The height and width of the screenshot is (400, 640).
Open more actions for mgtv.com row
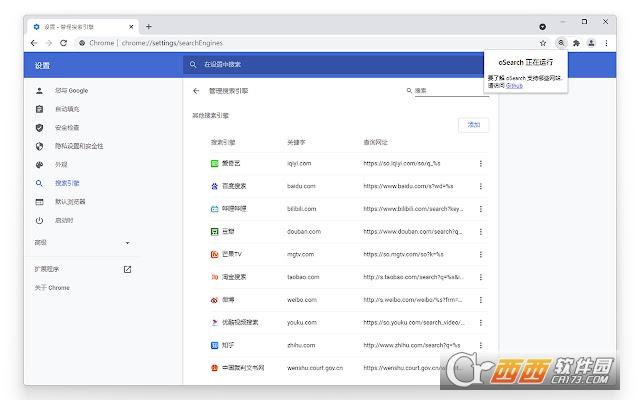pos(481,254)
